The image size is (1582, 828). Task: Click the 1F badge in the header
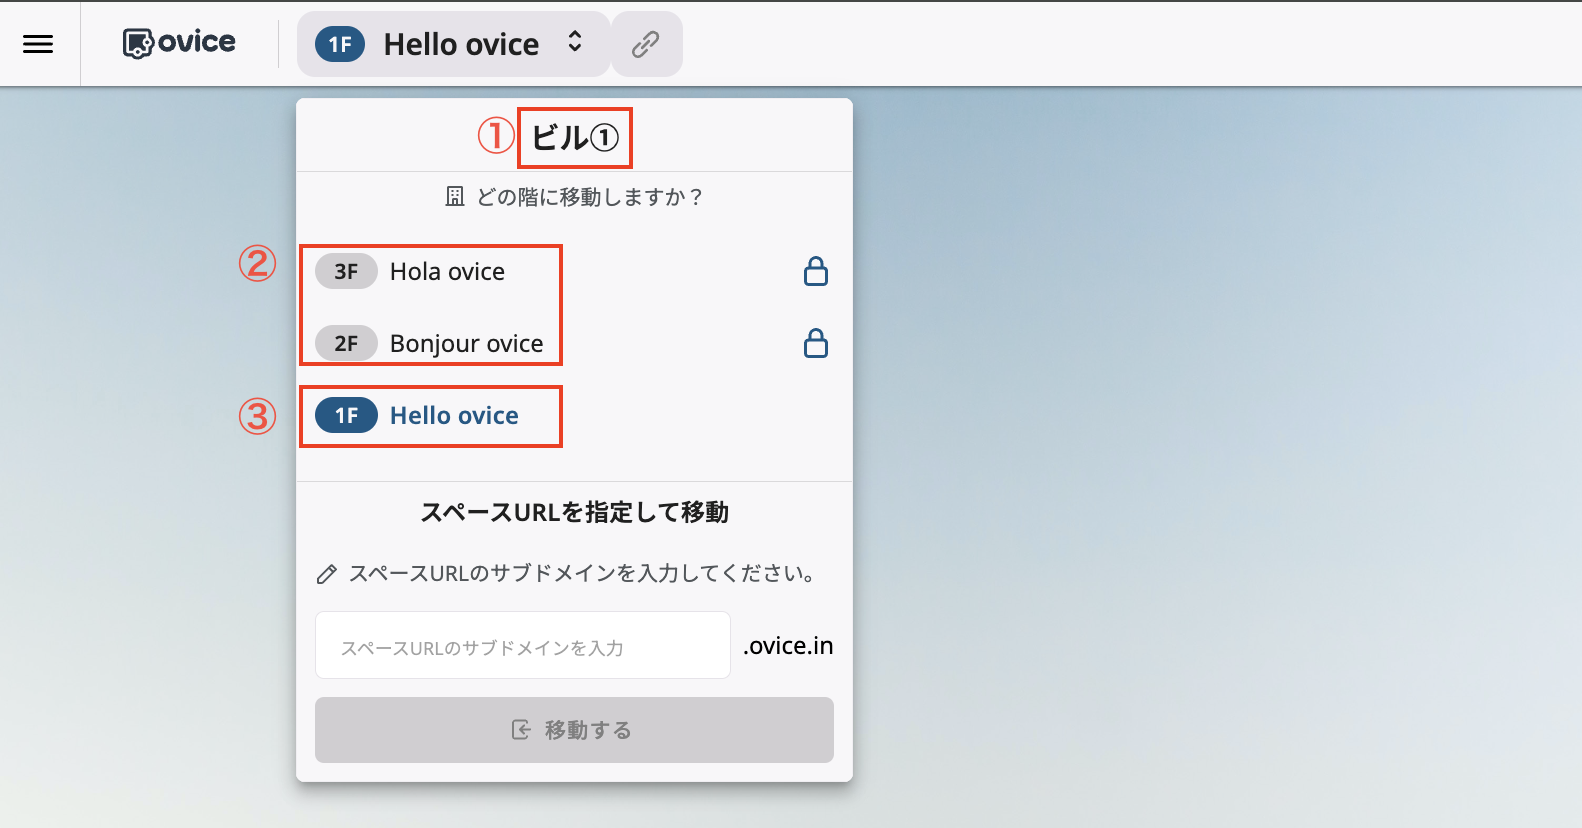pyautogui.click(x=340, y=44)
